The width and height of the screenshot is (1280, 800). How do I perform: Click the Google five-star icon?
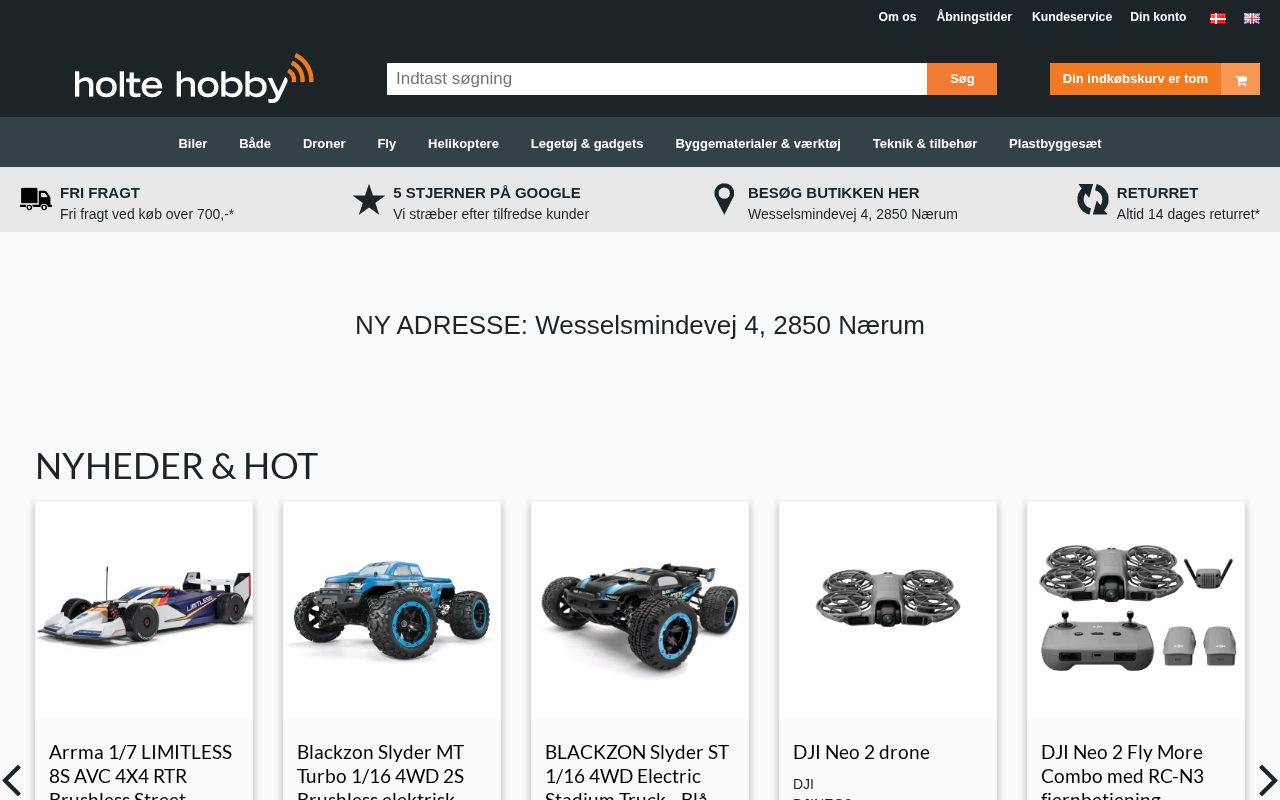pos(369,199)
